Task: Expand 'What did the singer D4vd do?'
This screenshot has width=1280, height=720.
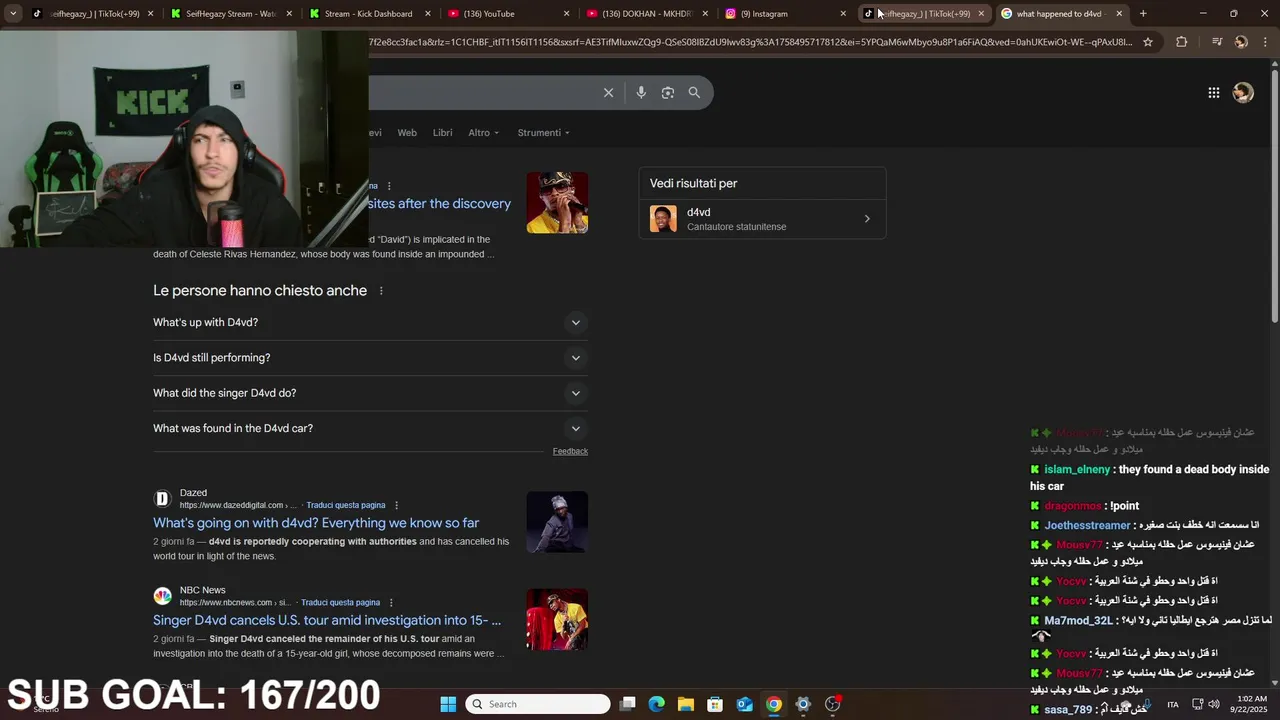Action: coord(370,393)
